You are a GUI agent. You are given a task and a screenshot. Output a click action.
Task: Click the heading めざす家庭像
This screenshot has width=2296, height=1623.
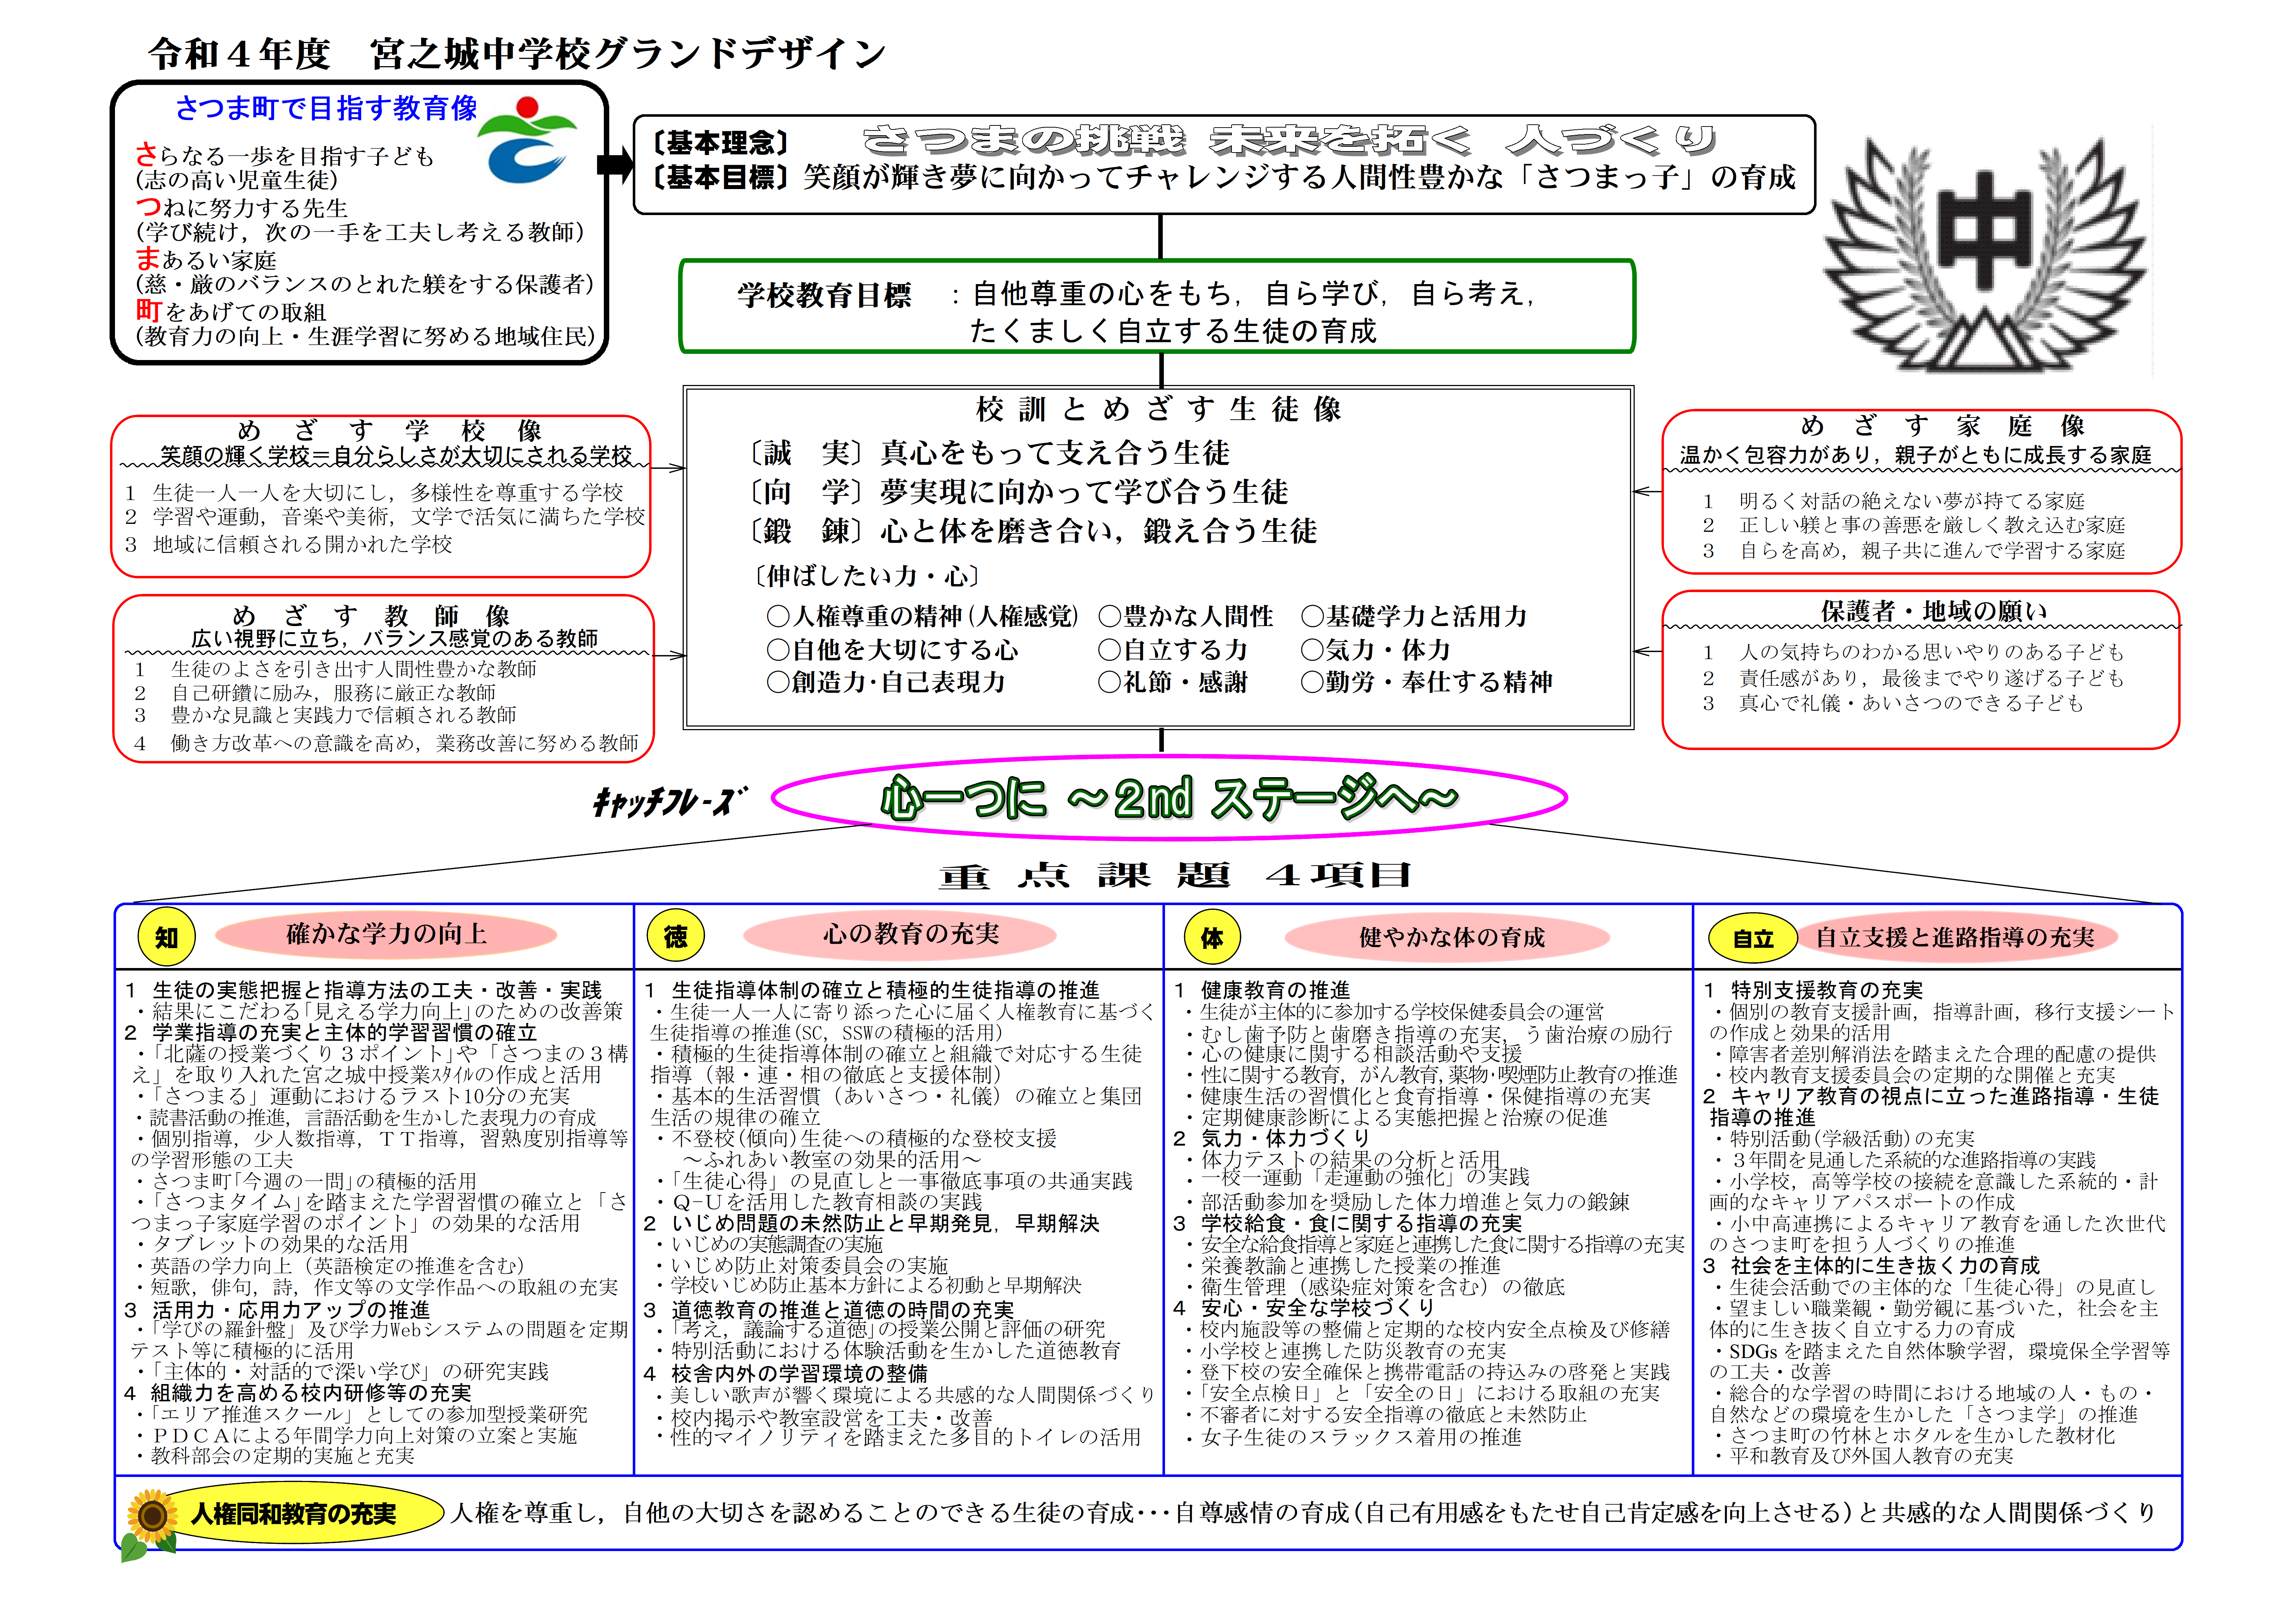point(1943,426)
